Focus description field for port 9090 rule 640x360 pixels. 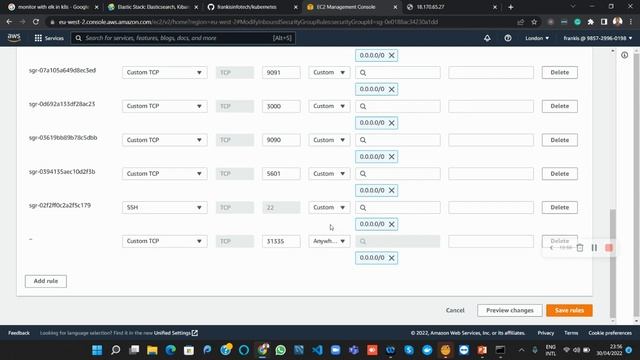(x=491, y=140)
